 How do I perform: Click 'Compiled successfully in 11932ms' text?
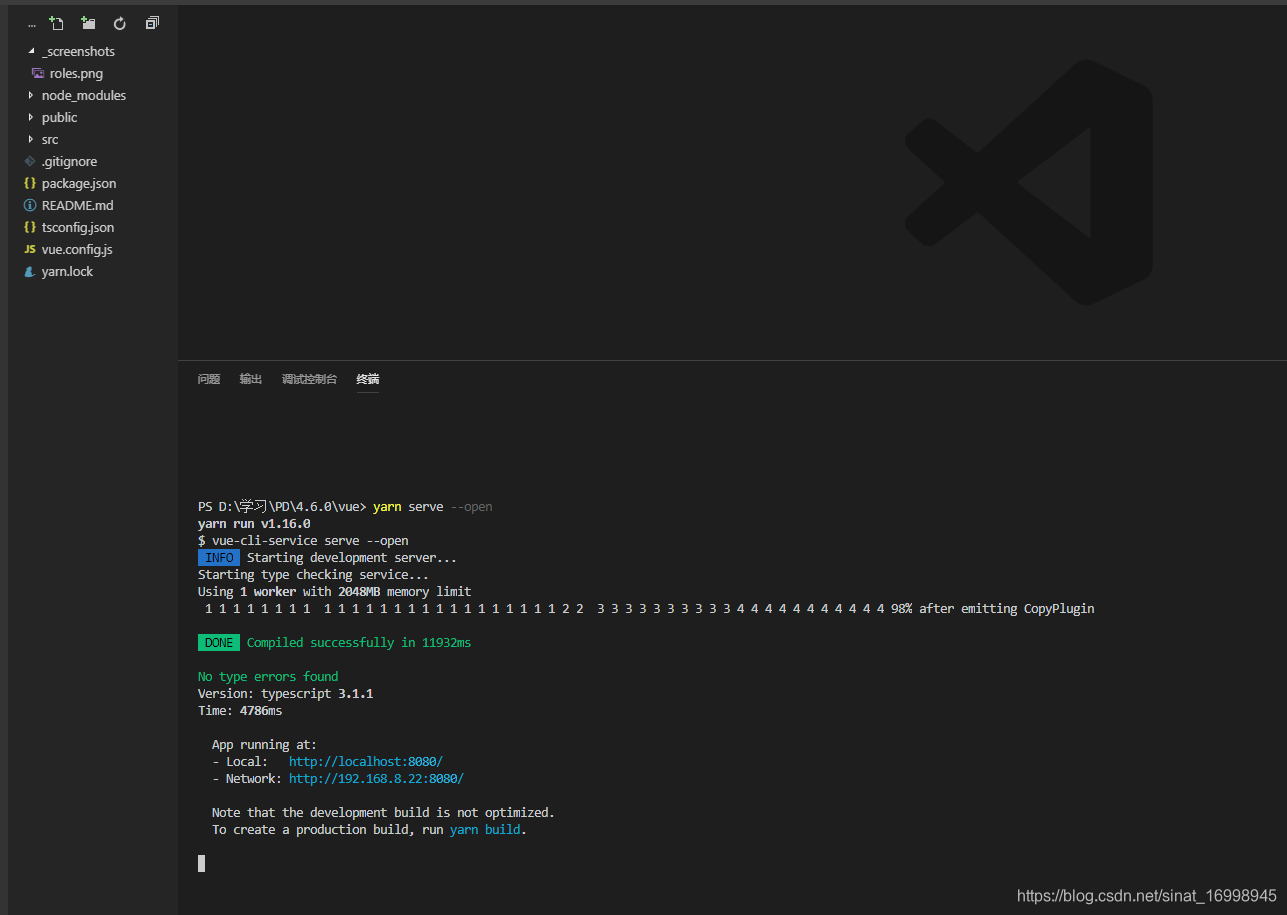pos(359,643)
